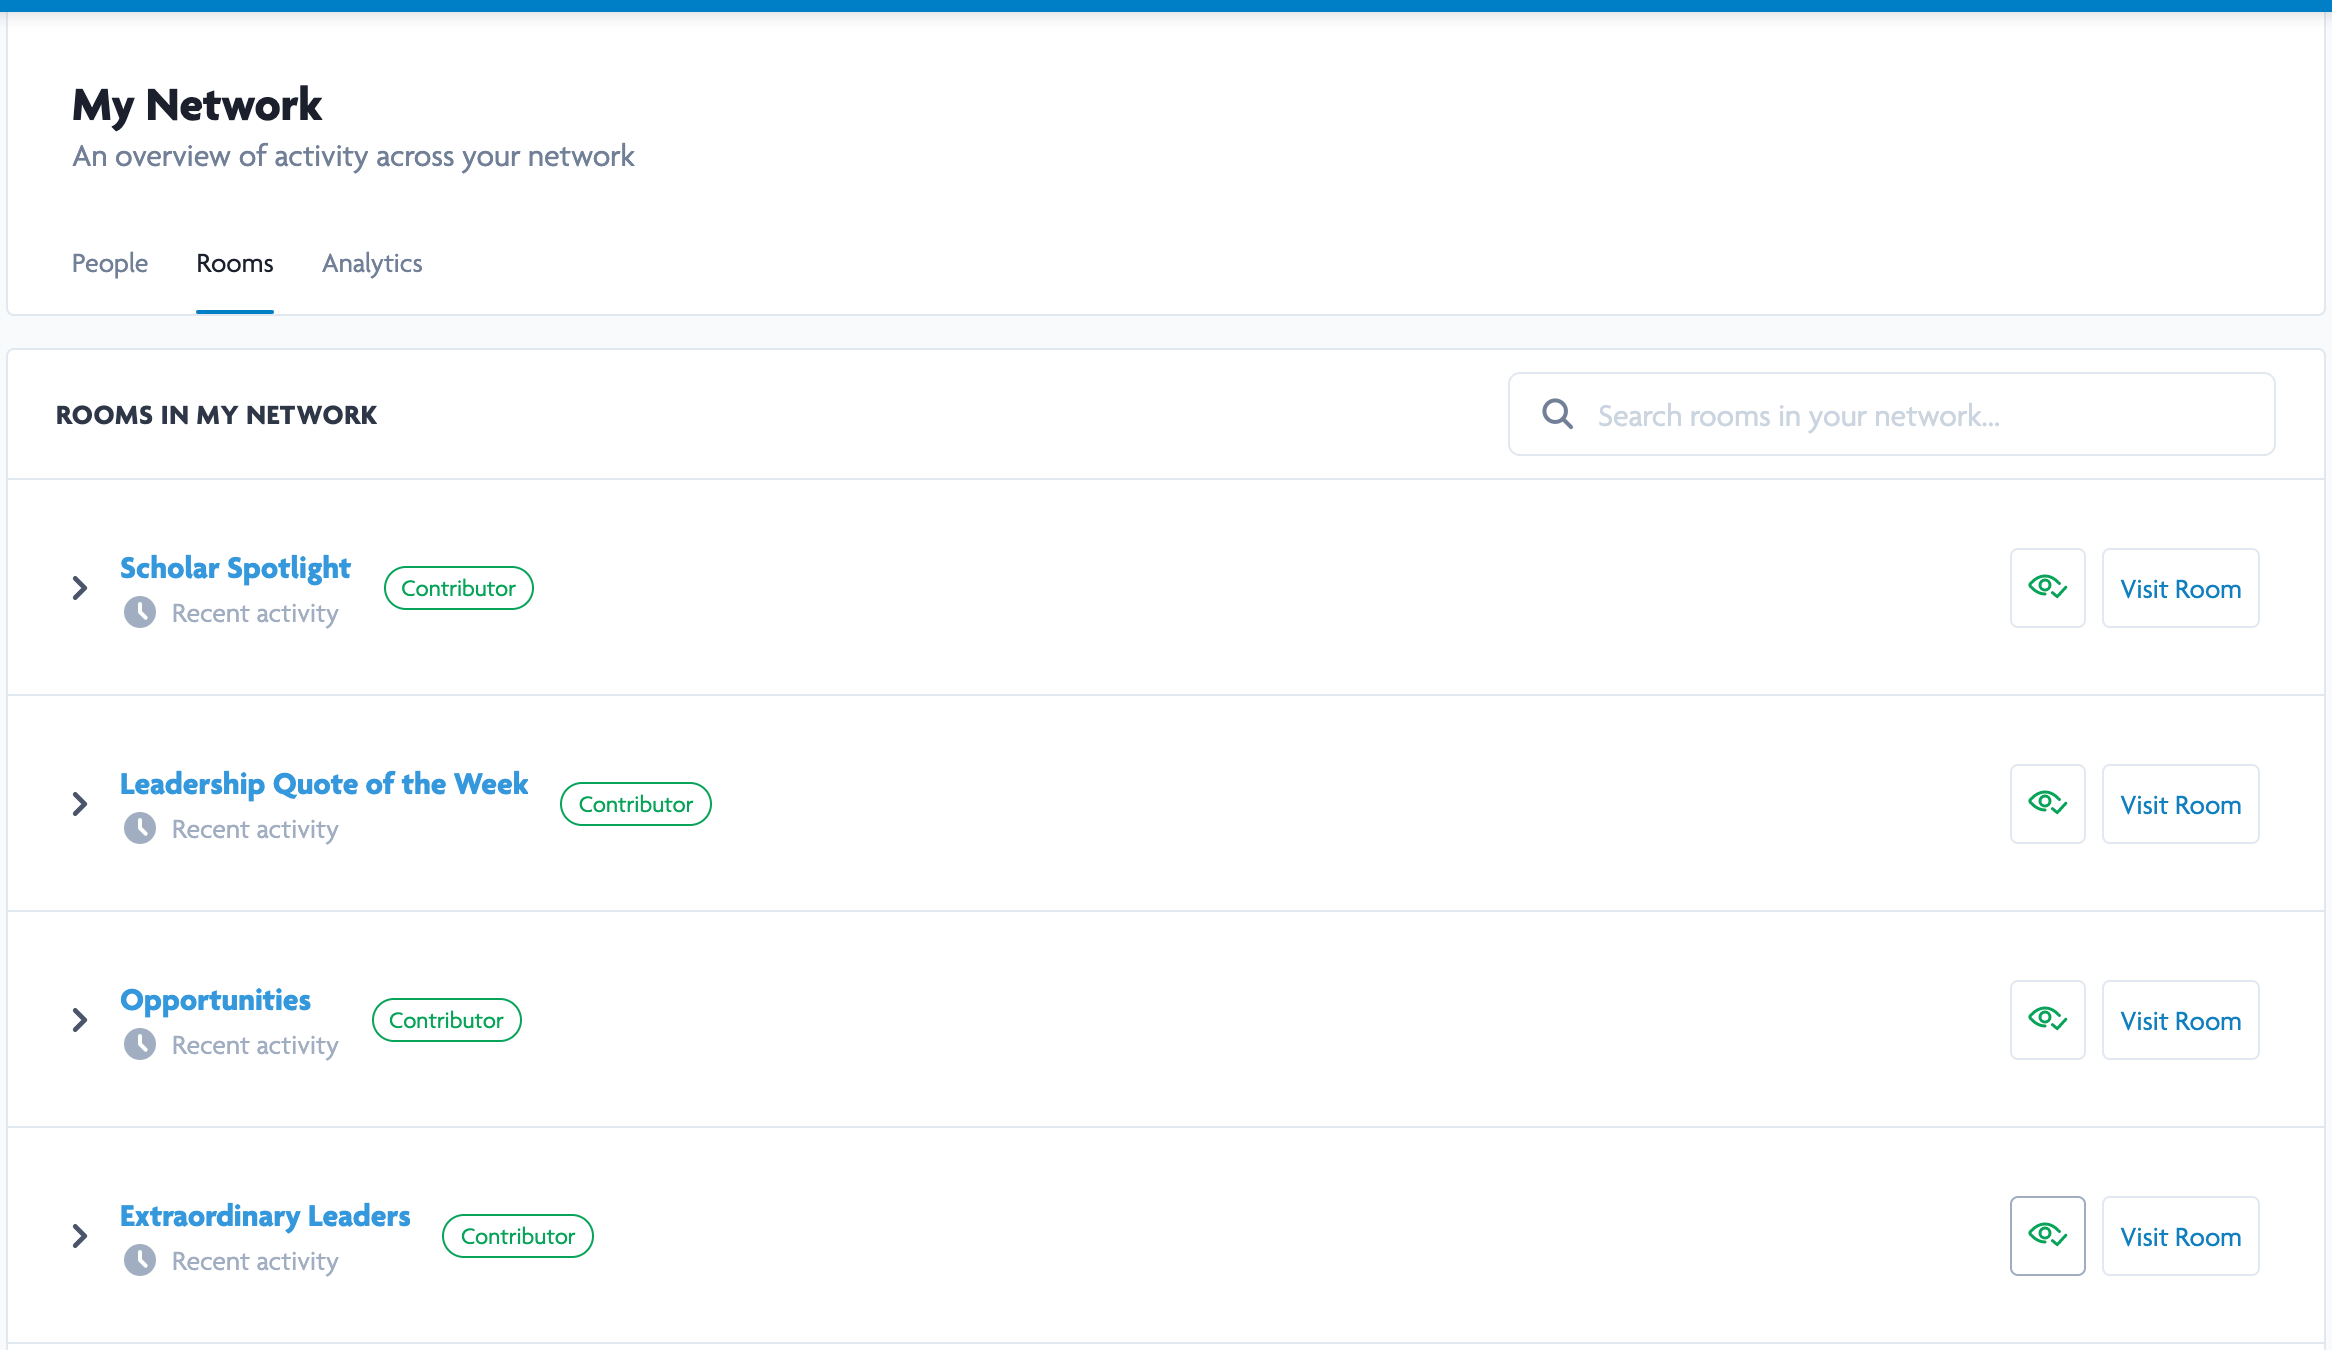Open the Analytics tab
Screen dimensions: 2332x1350
pos(372,263)
